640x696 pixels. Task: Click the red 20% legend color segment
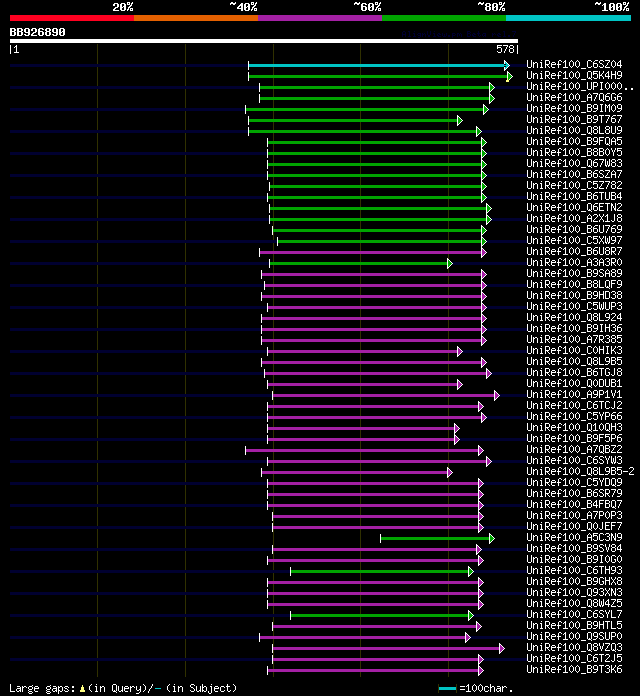[72, 18]
